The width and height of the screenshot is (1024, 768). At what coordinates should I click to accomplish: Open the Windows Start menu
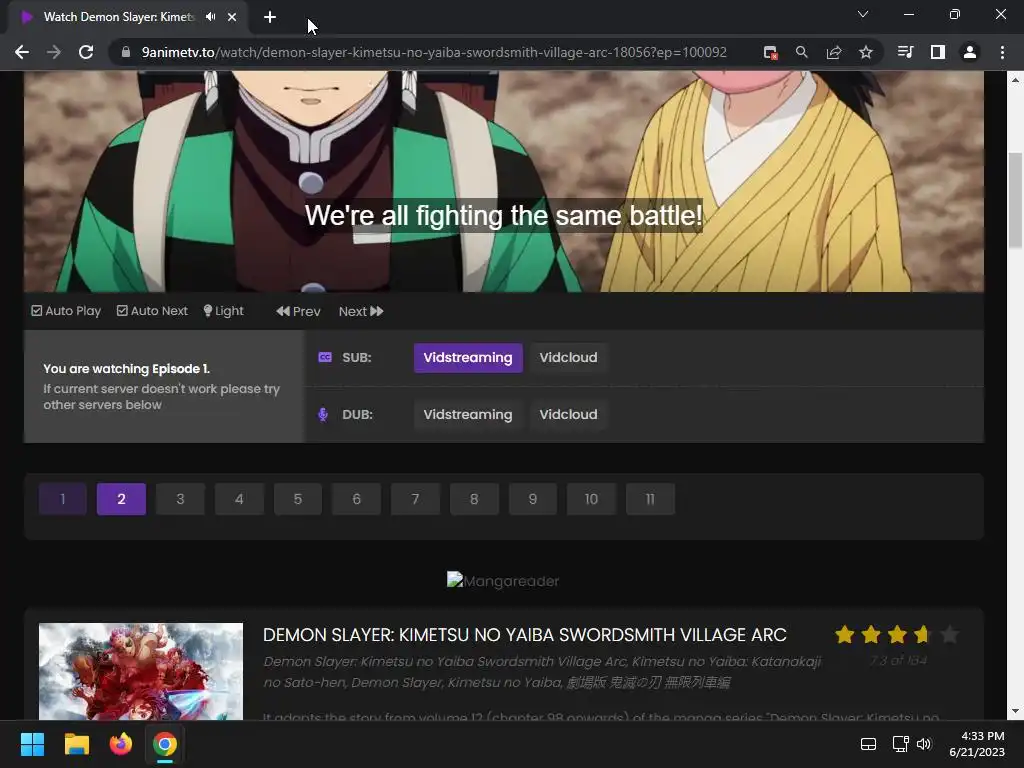[32, 744]
